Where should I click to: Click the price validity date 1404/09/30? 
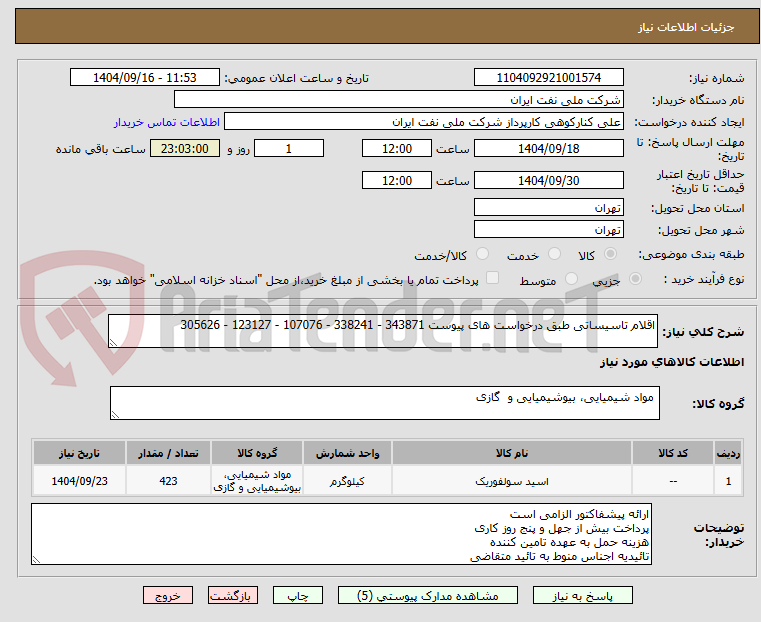[548, 180]
